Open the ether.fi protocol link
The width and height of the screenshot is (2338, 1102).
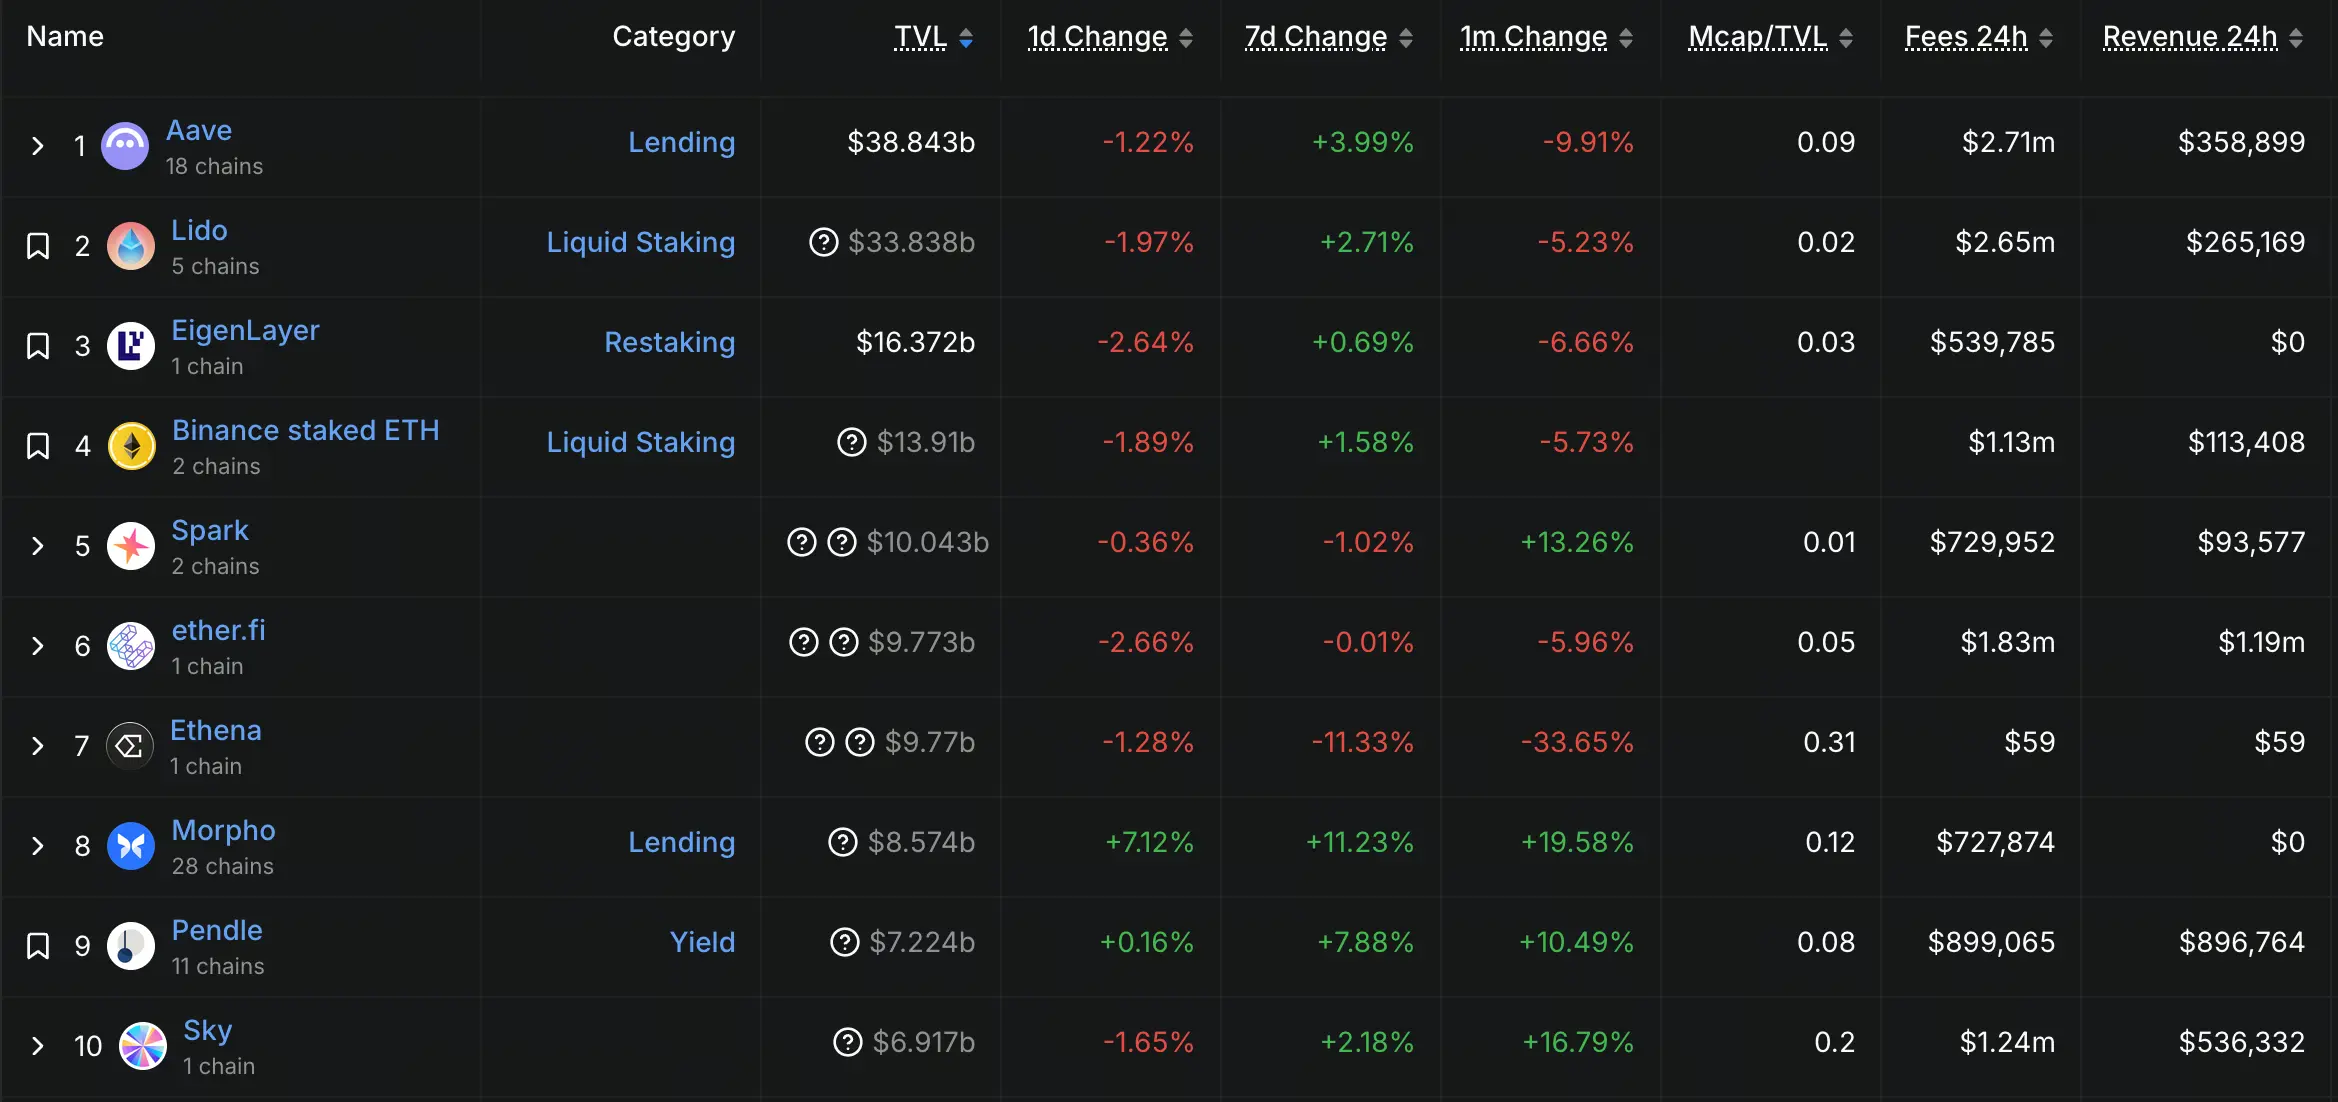pos(218,630)
